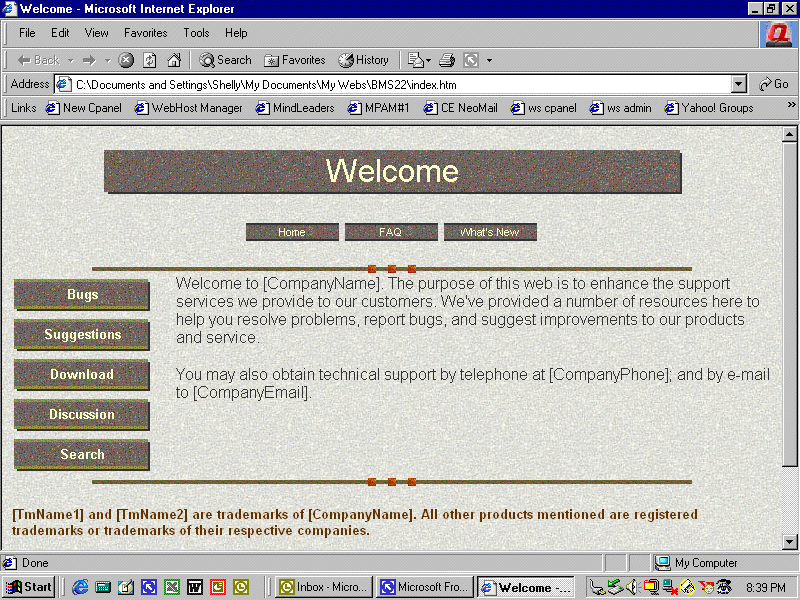Open the Search pane from toolbar
800x600 pixels.
coord(226,60)
